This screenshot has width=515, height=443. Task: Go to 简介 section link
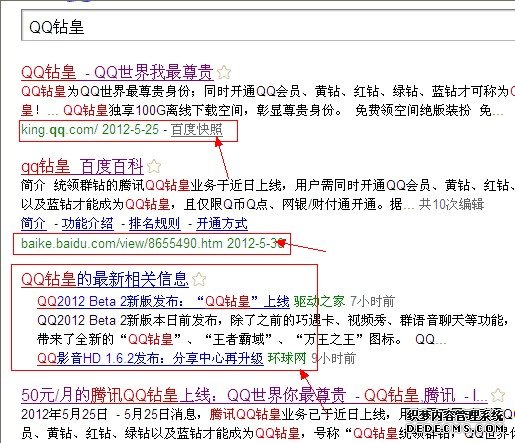point(34,223)
